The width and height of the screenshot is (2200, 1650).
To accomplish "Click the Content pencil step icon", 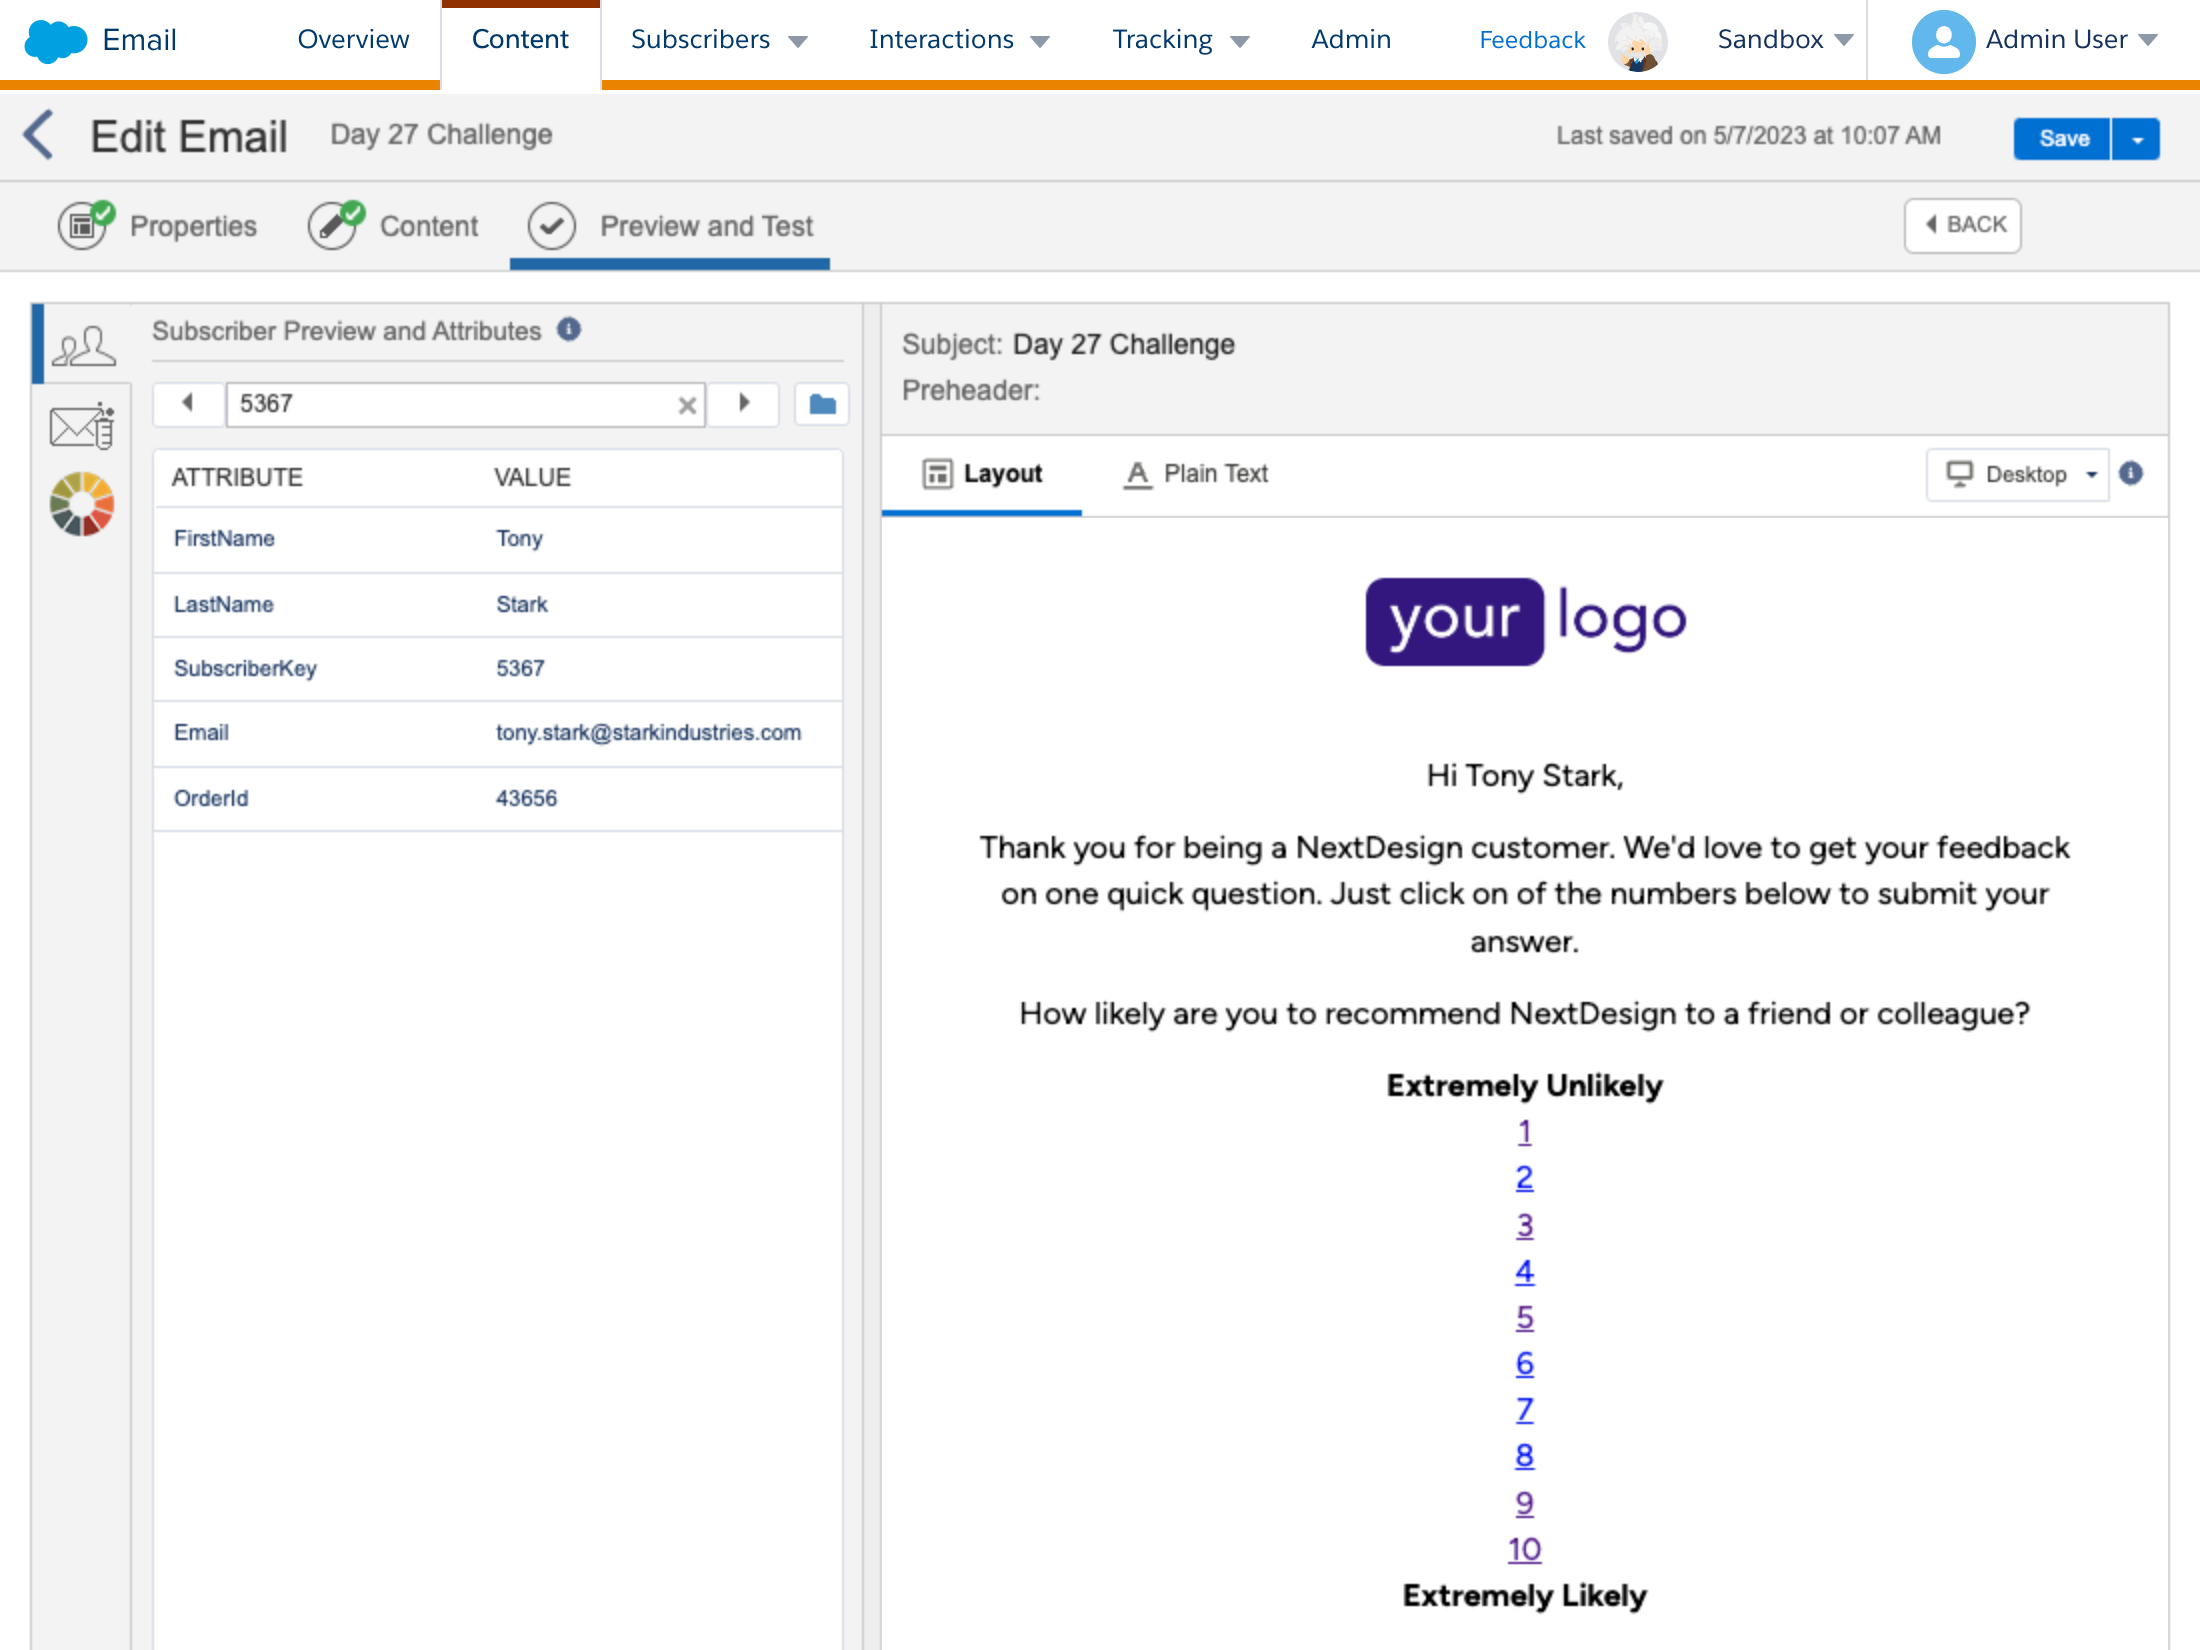I will (x=335, y=225).
